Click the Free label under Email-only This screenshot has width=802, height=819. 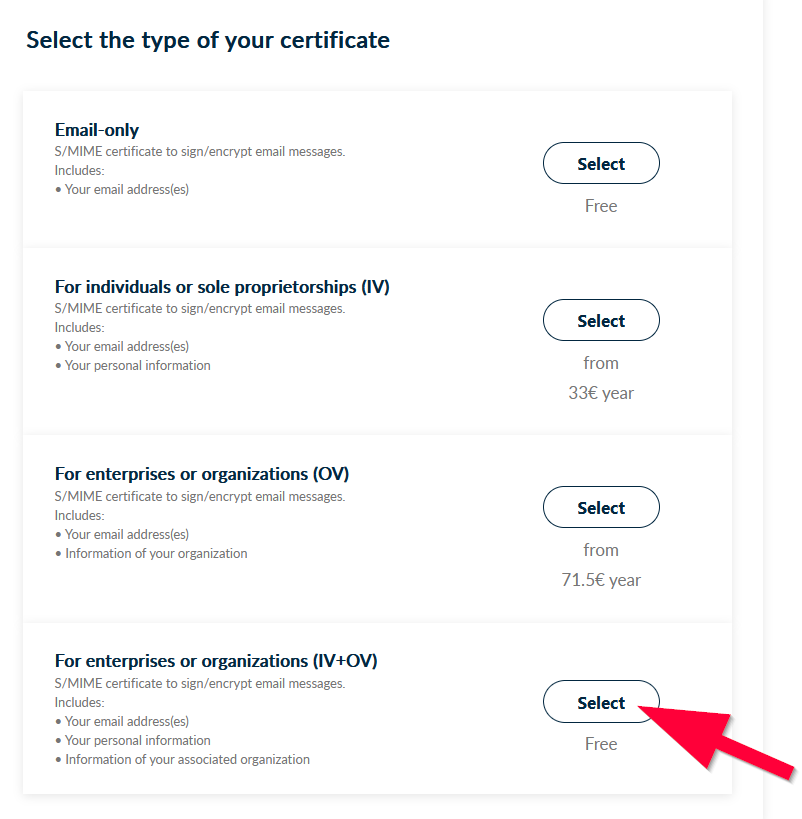(x=601, y=206)
